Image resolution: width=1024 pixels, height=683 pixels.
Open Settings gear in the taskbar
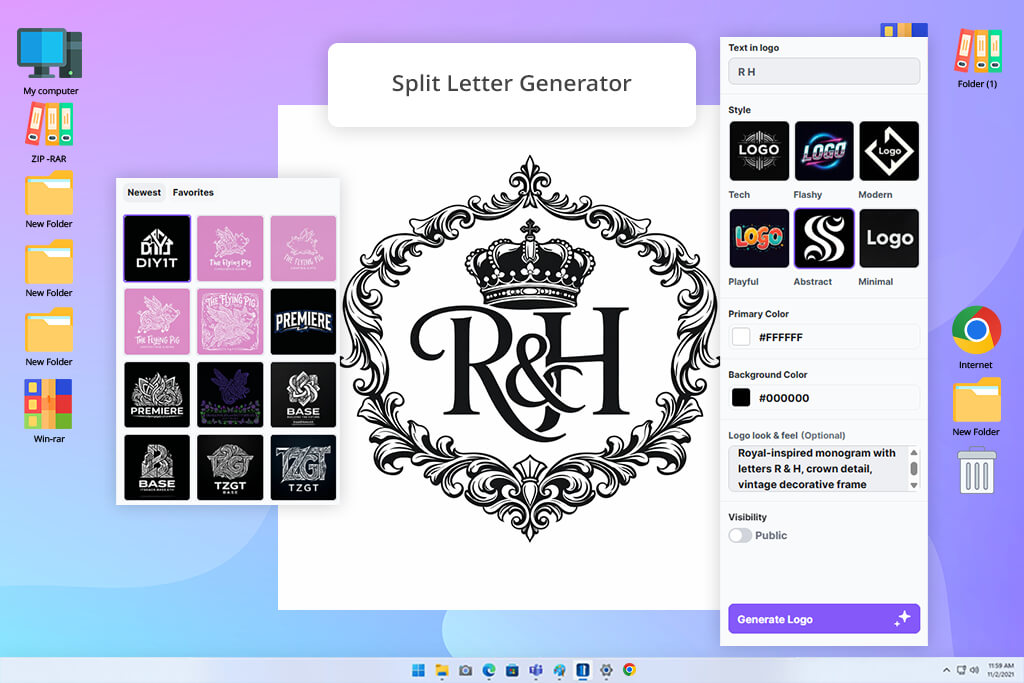click(x=606, y=670)
